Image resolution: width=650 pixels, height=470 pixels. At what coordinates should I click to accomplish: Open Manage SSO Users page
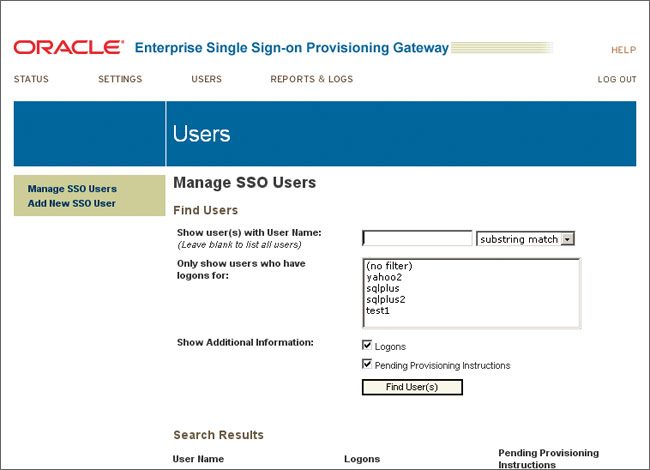point(72,189)
